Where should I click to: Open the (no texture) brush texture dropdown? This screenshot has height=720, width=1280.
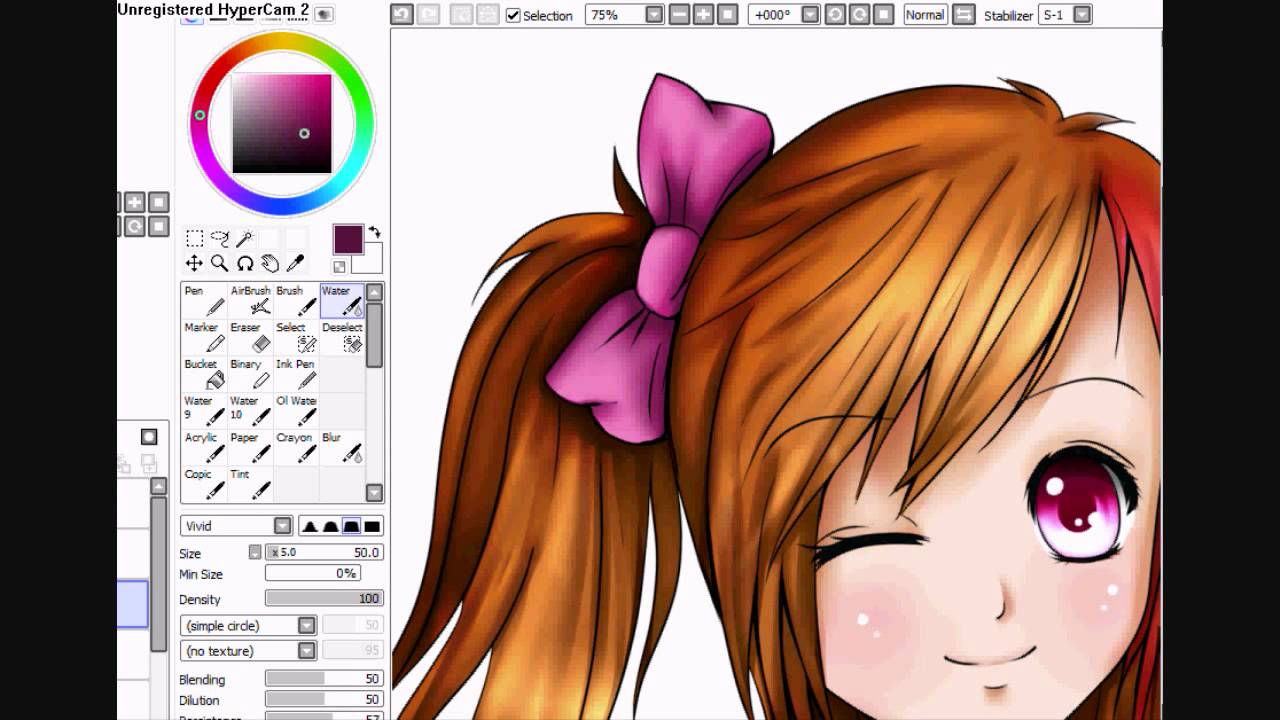(x=307, y=651)
